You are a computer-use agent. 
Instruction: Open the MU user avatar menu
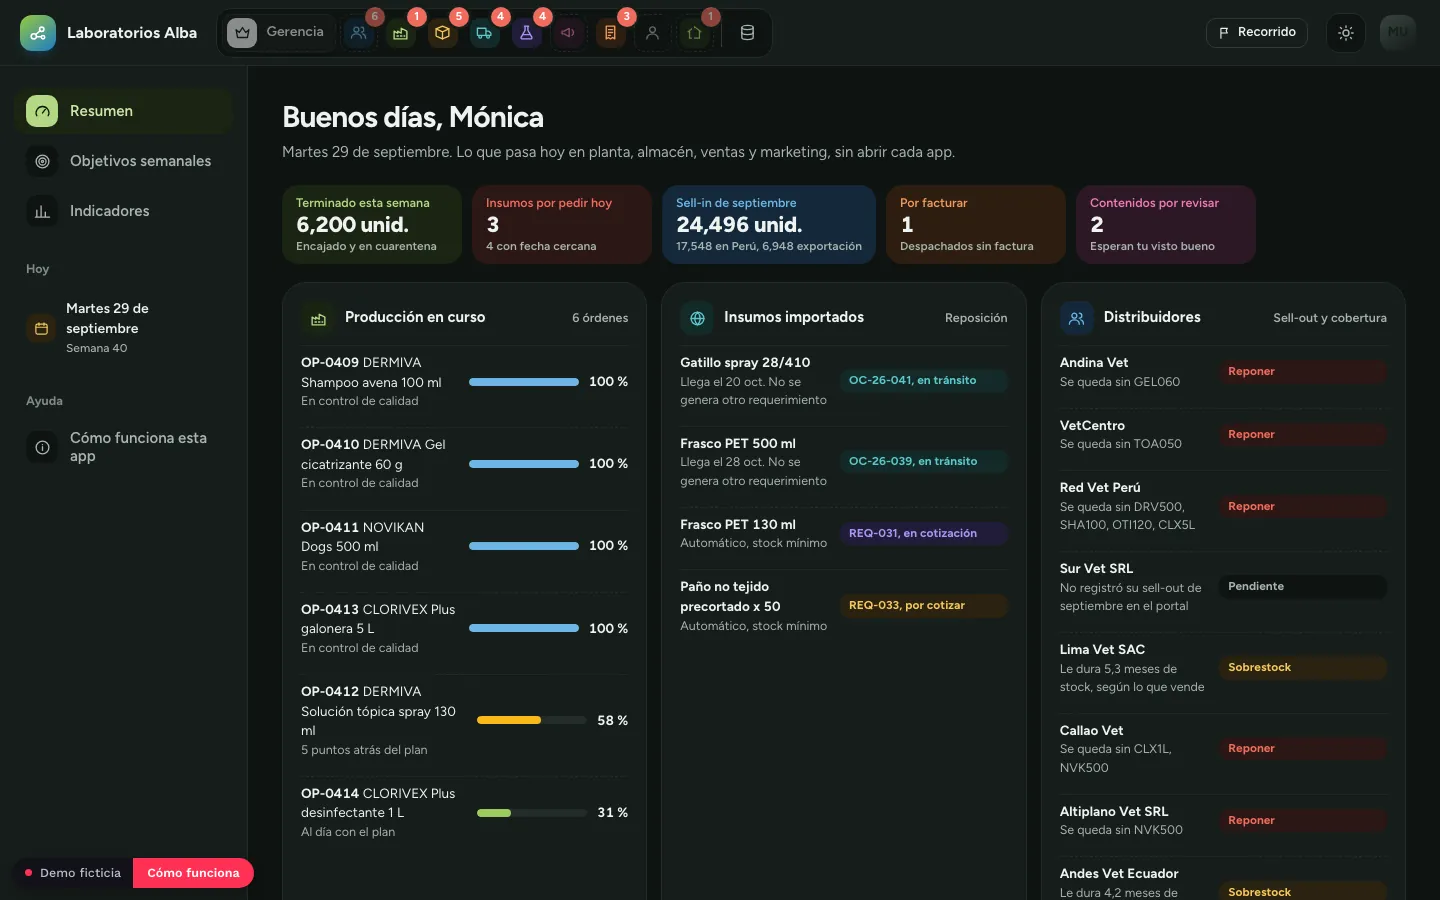pyautogui.click(x=1398, y=33)
